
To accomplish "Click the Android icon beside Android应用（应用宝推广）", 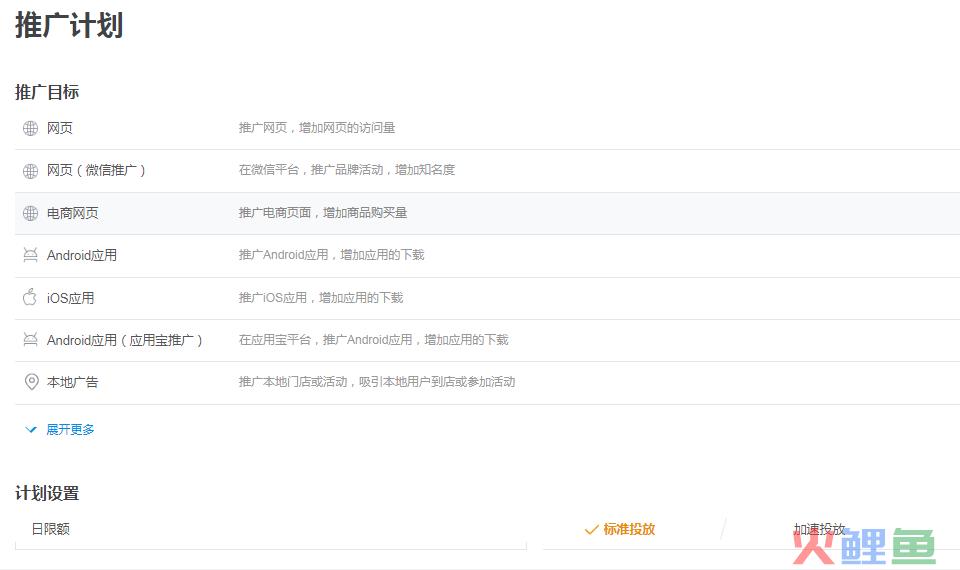I will pos(31,340).
